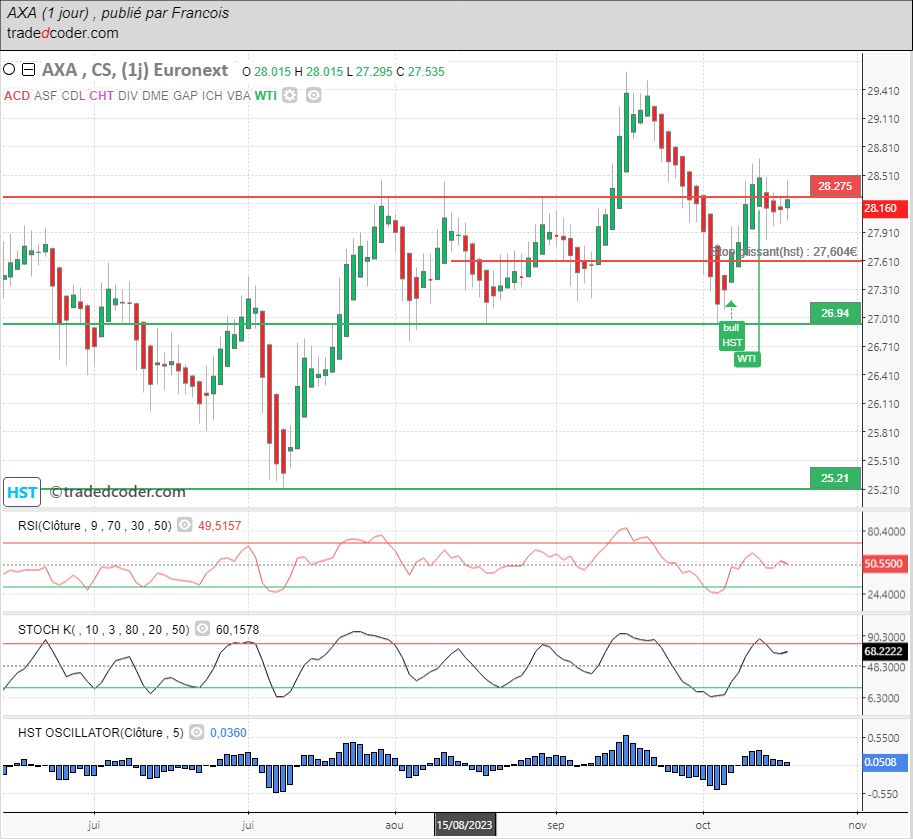The height and width of the screenshot is (839, 913).
Task: Toggle HST OSCILLATOR visibility eye icon
Action: pyautogui.click(x=196, y=732)
